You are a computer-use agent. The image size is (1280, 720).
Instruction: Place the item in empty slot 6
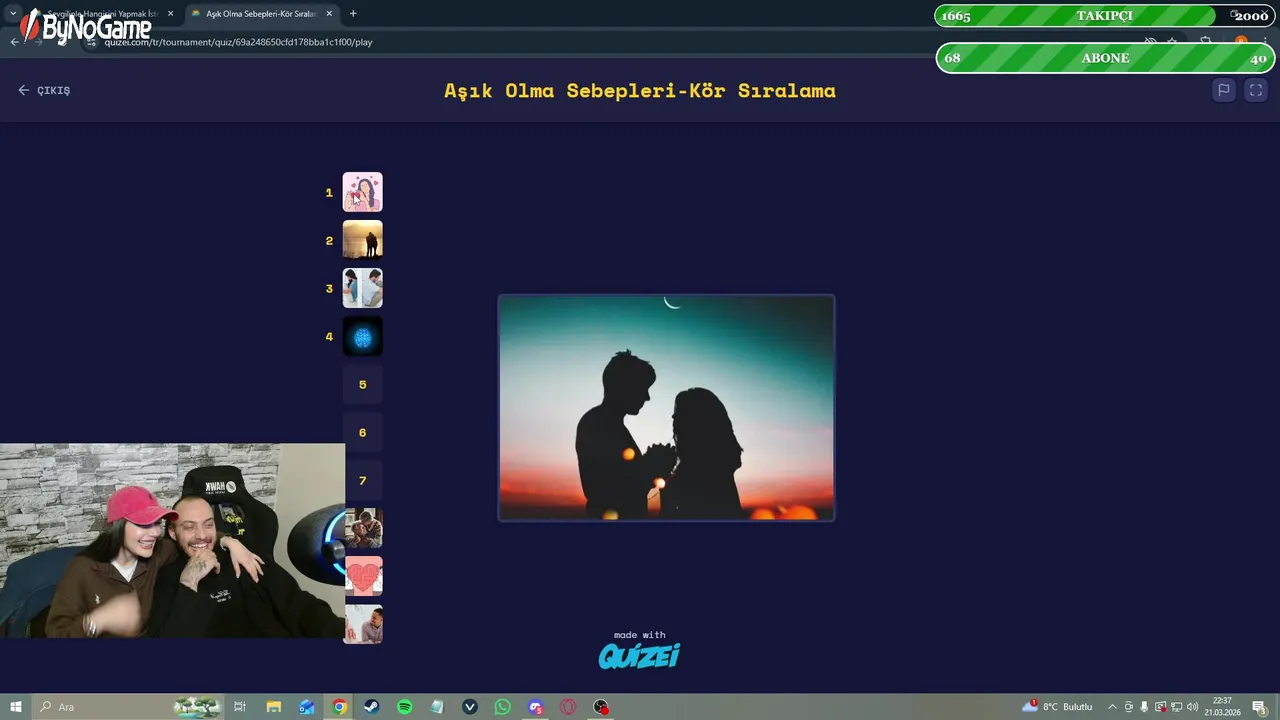(x=362, y=432)
